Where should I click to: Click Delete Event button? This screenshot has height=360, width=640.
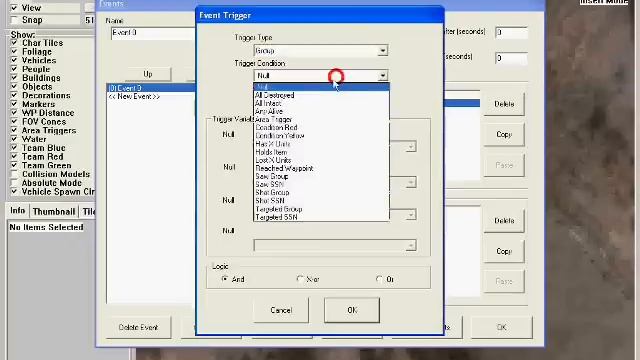(x=138, y=327)
